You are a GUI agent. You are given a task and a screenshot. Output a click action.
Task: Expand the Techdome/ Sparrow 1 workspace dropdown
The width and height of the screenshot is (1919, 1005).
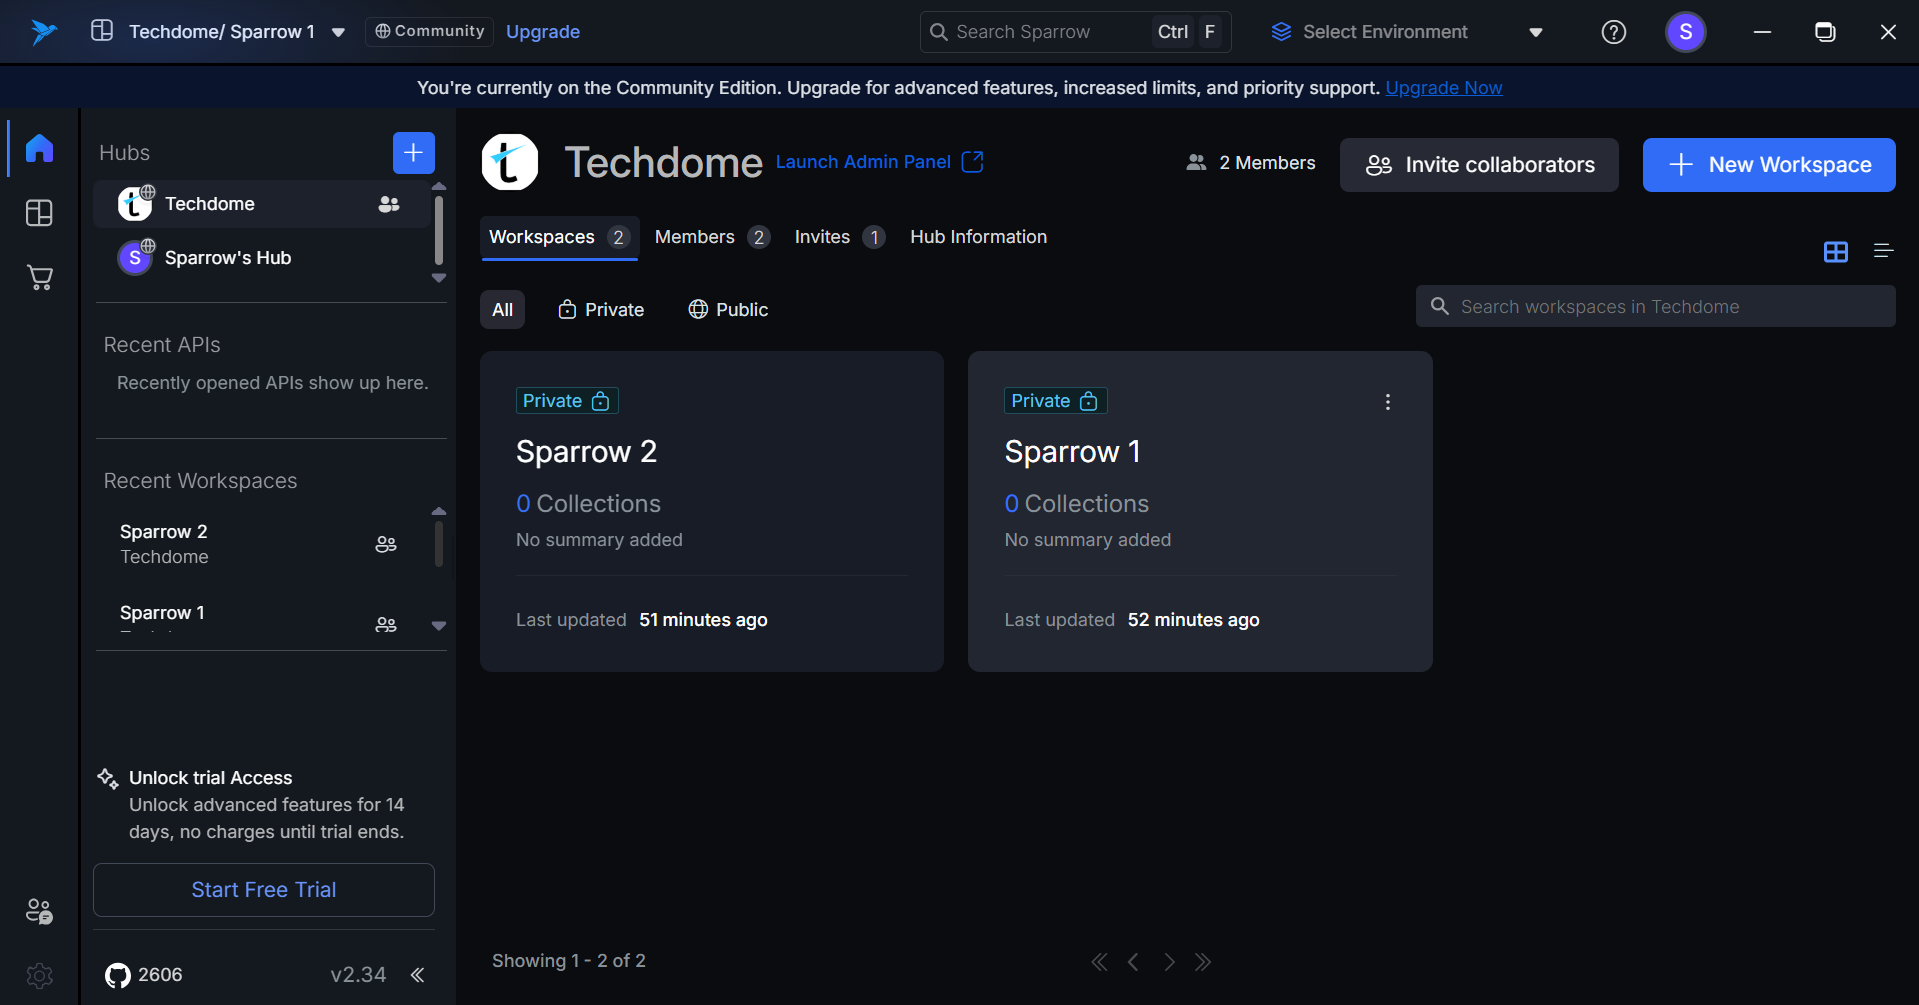339,32
